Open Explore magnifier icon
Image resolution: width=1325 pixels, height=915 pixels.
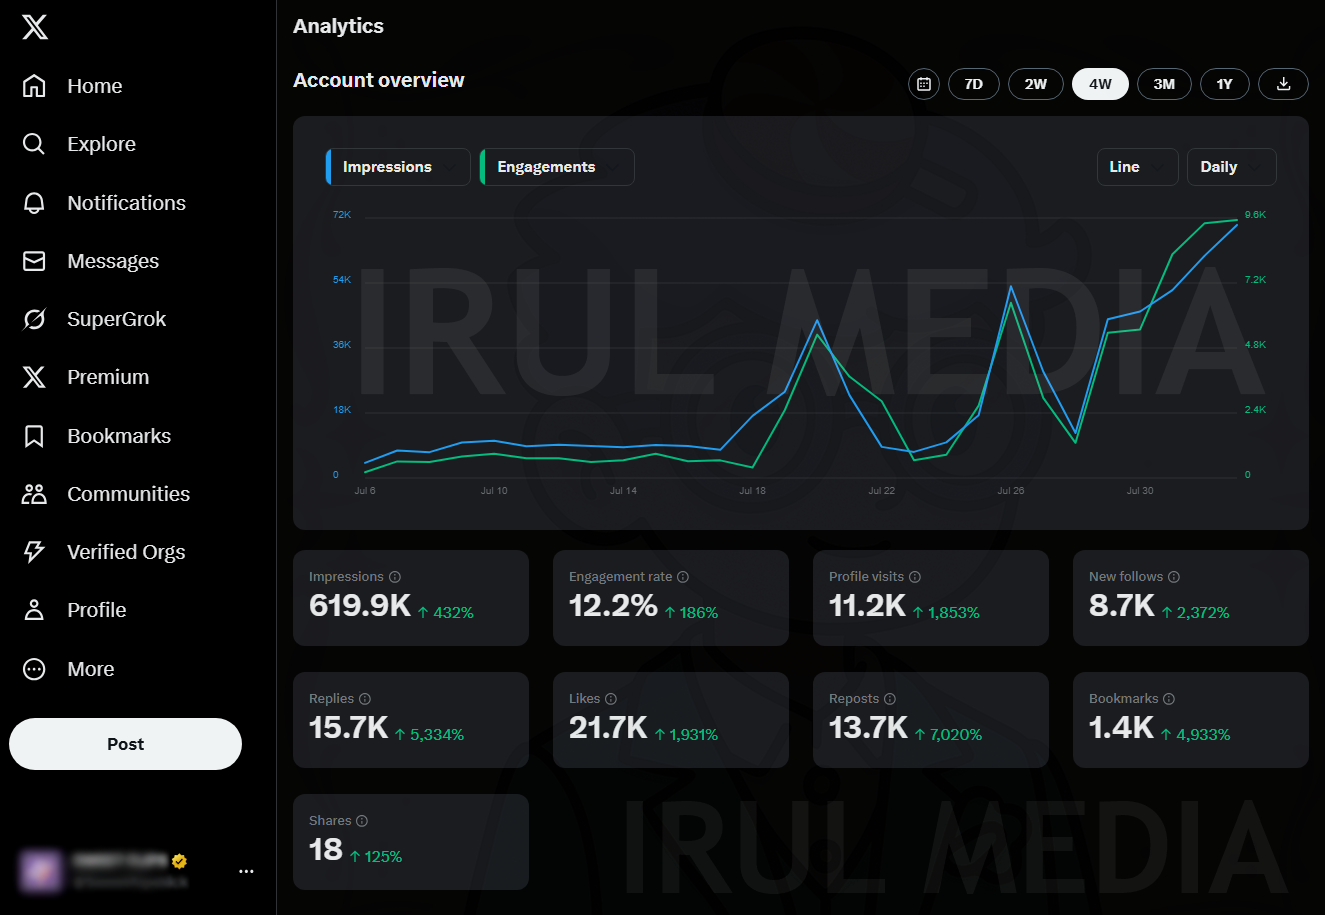pos(34,144)
